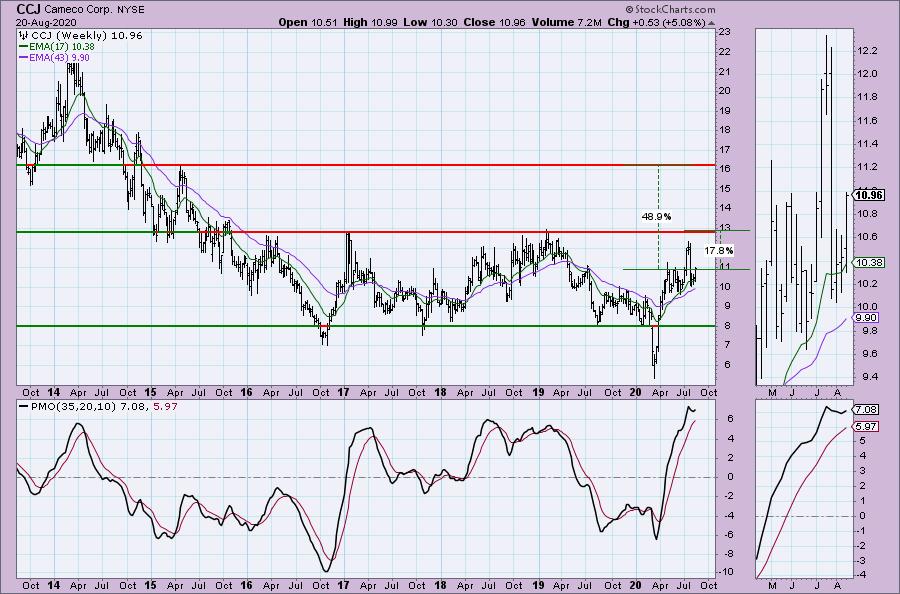Click the year 19 label under PMO panel
Viewport: 900px width, 594px height.
pos(538,585)
